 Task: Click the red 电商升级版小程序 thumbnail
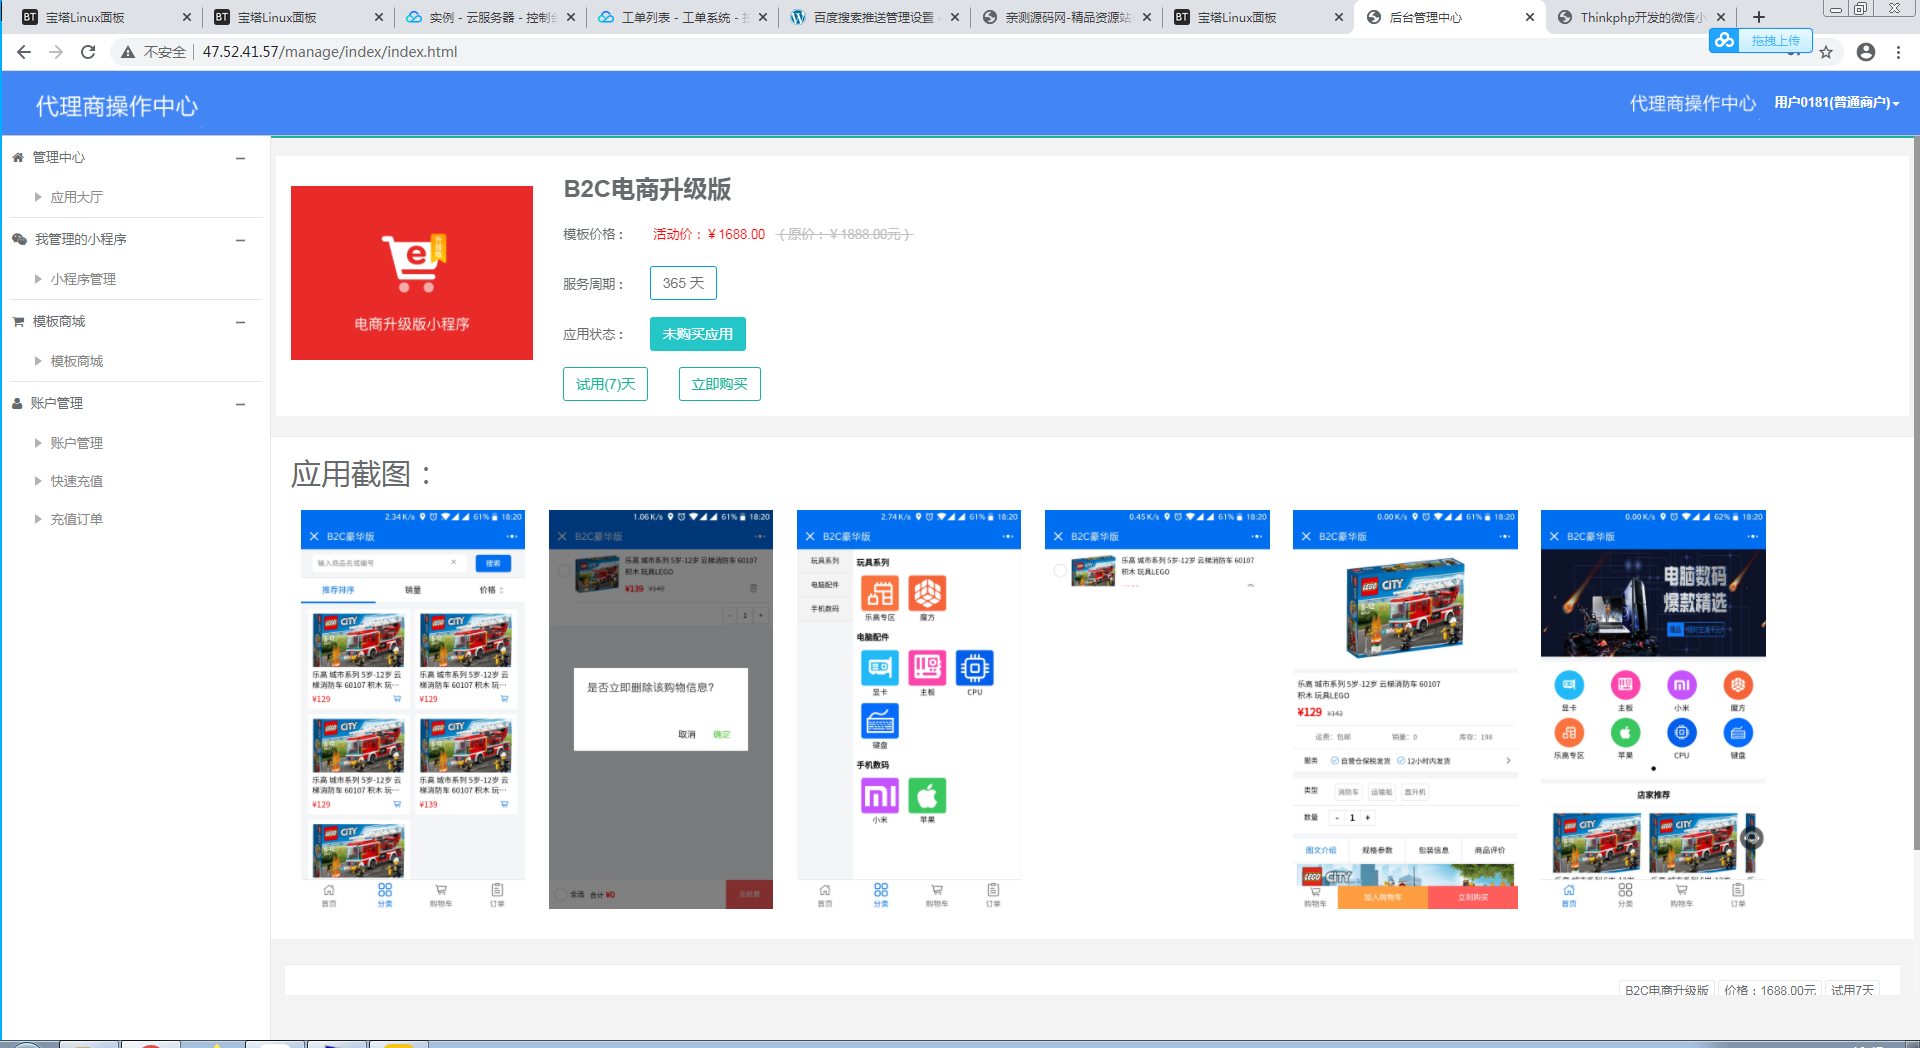(412, 273)
